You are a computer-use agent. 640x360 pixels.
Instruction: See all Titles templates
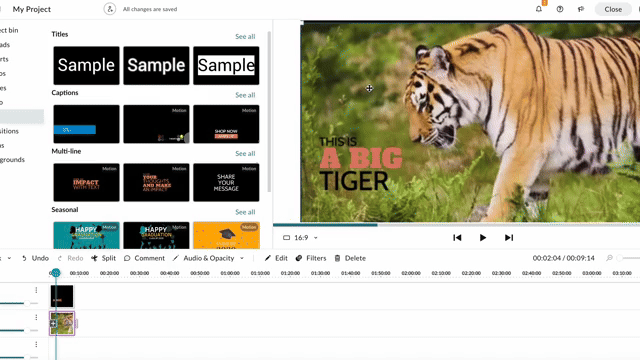pyautogui.click(x=245, y=36)
